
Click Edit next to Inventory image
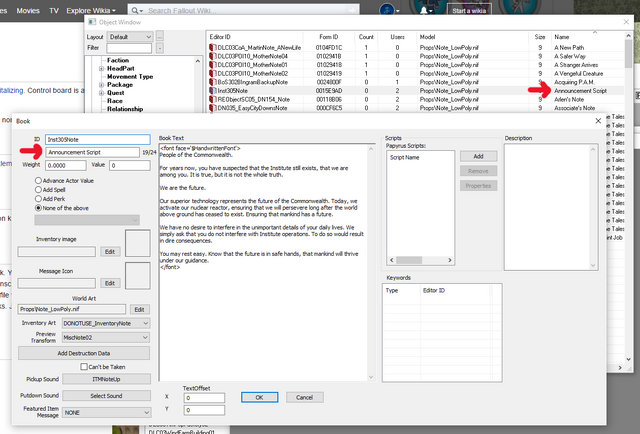pos(110,251)
